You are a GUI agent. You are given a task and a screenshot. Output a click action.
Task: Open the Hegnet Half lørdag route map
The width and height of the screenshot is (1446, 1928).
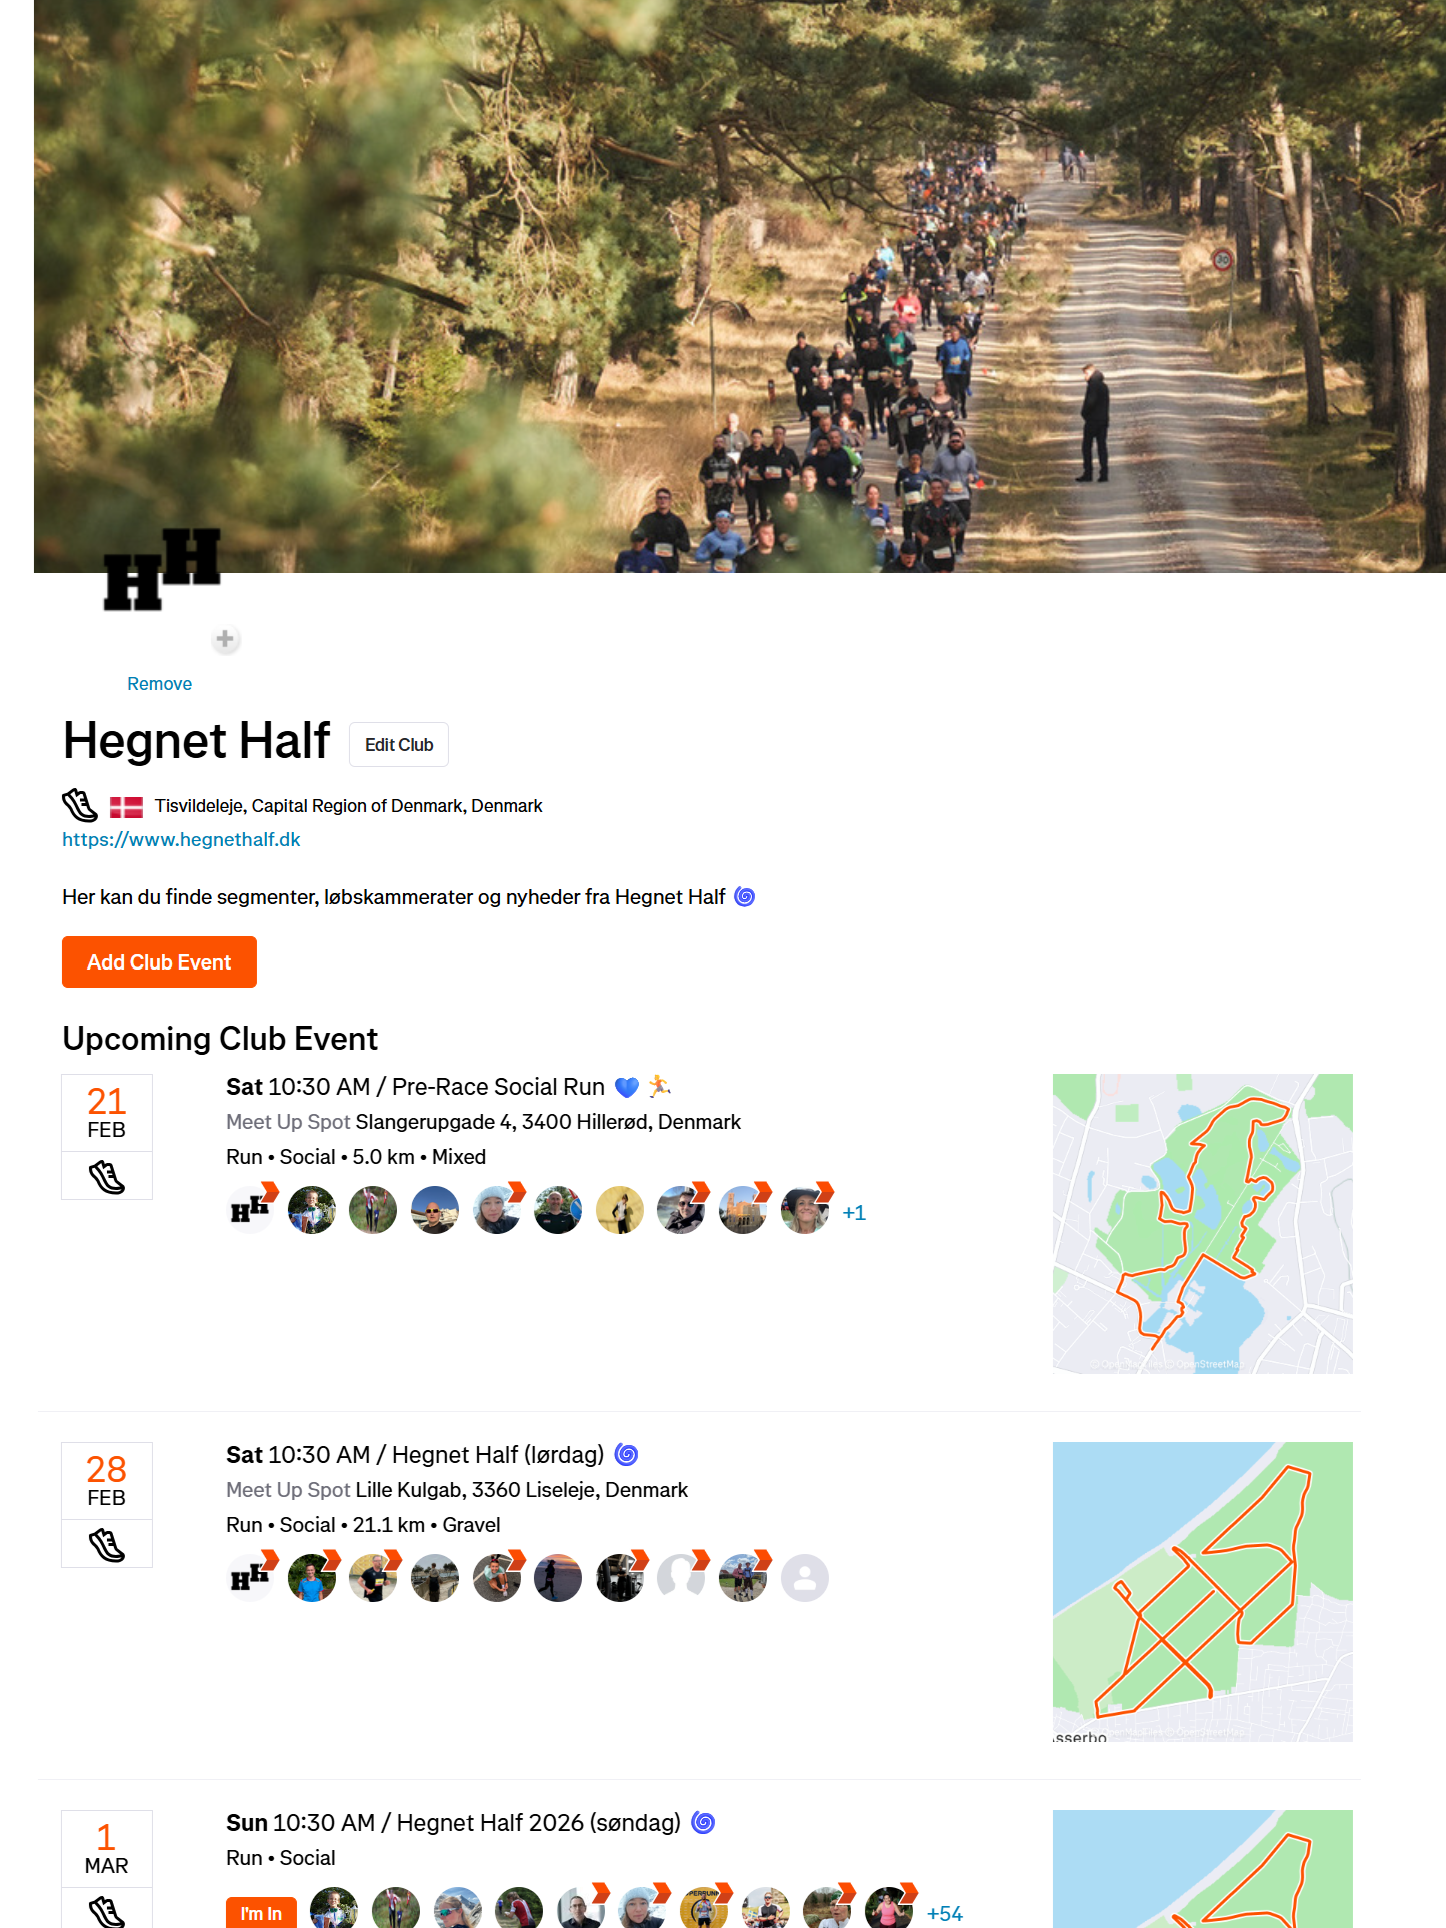1203,1592
